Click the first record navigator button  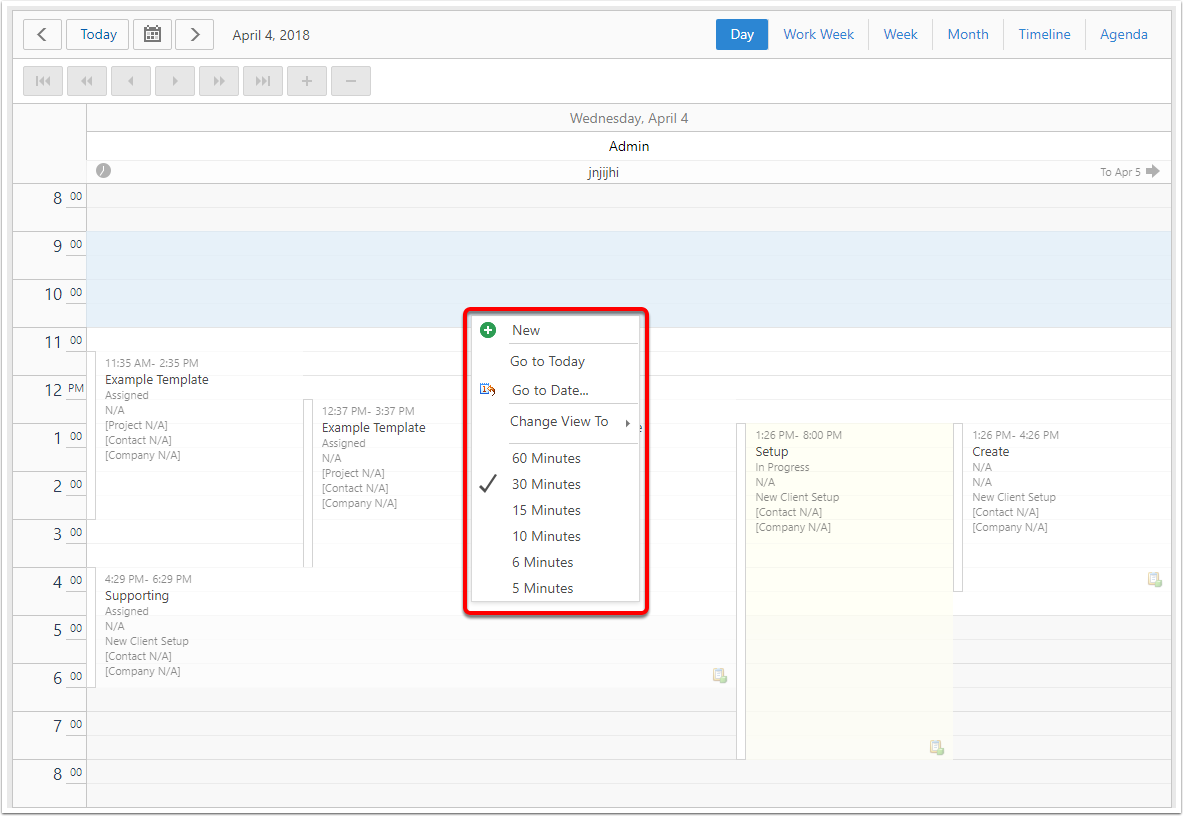click(x=43, y=81)
